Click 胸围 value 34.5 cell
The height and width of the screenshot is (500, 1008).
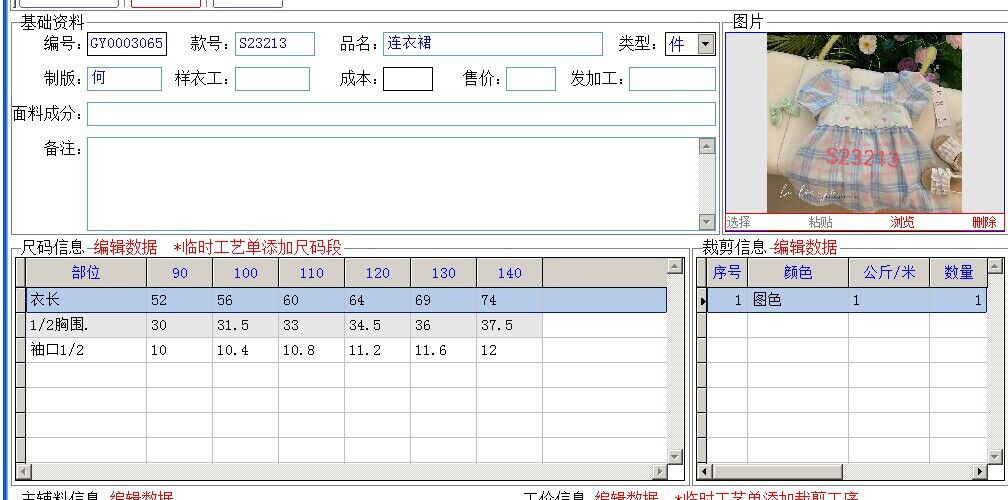tap(377, 325)
